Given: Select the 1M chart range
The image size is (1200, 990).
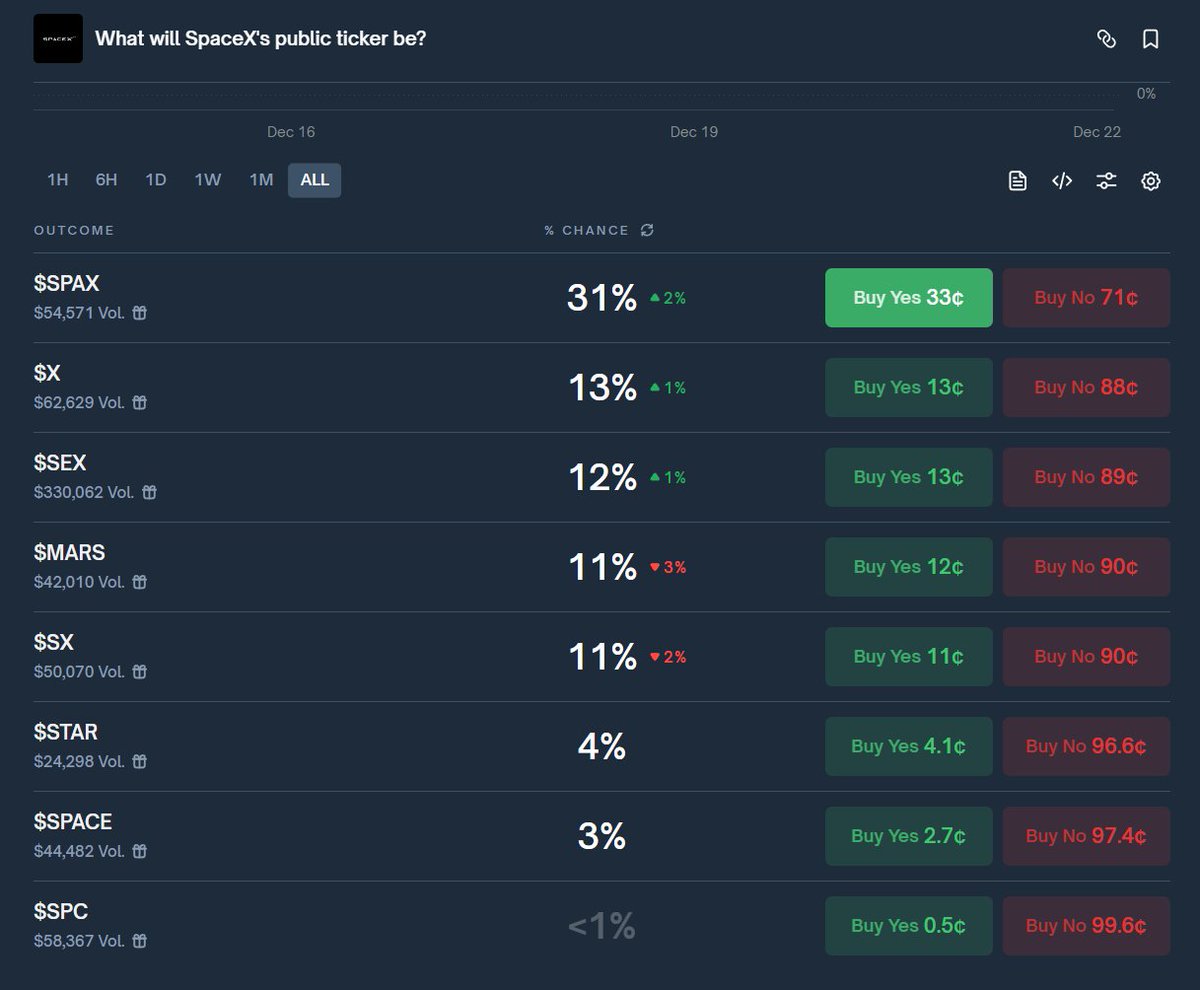Looking at the screenshot, I should click(x=260, y=180).
